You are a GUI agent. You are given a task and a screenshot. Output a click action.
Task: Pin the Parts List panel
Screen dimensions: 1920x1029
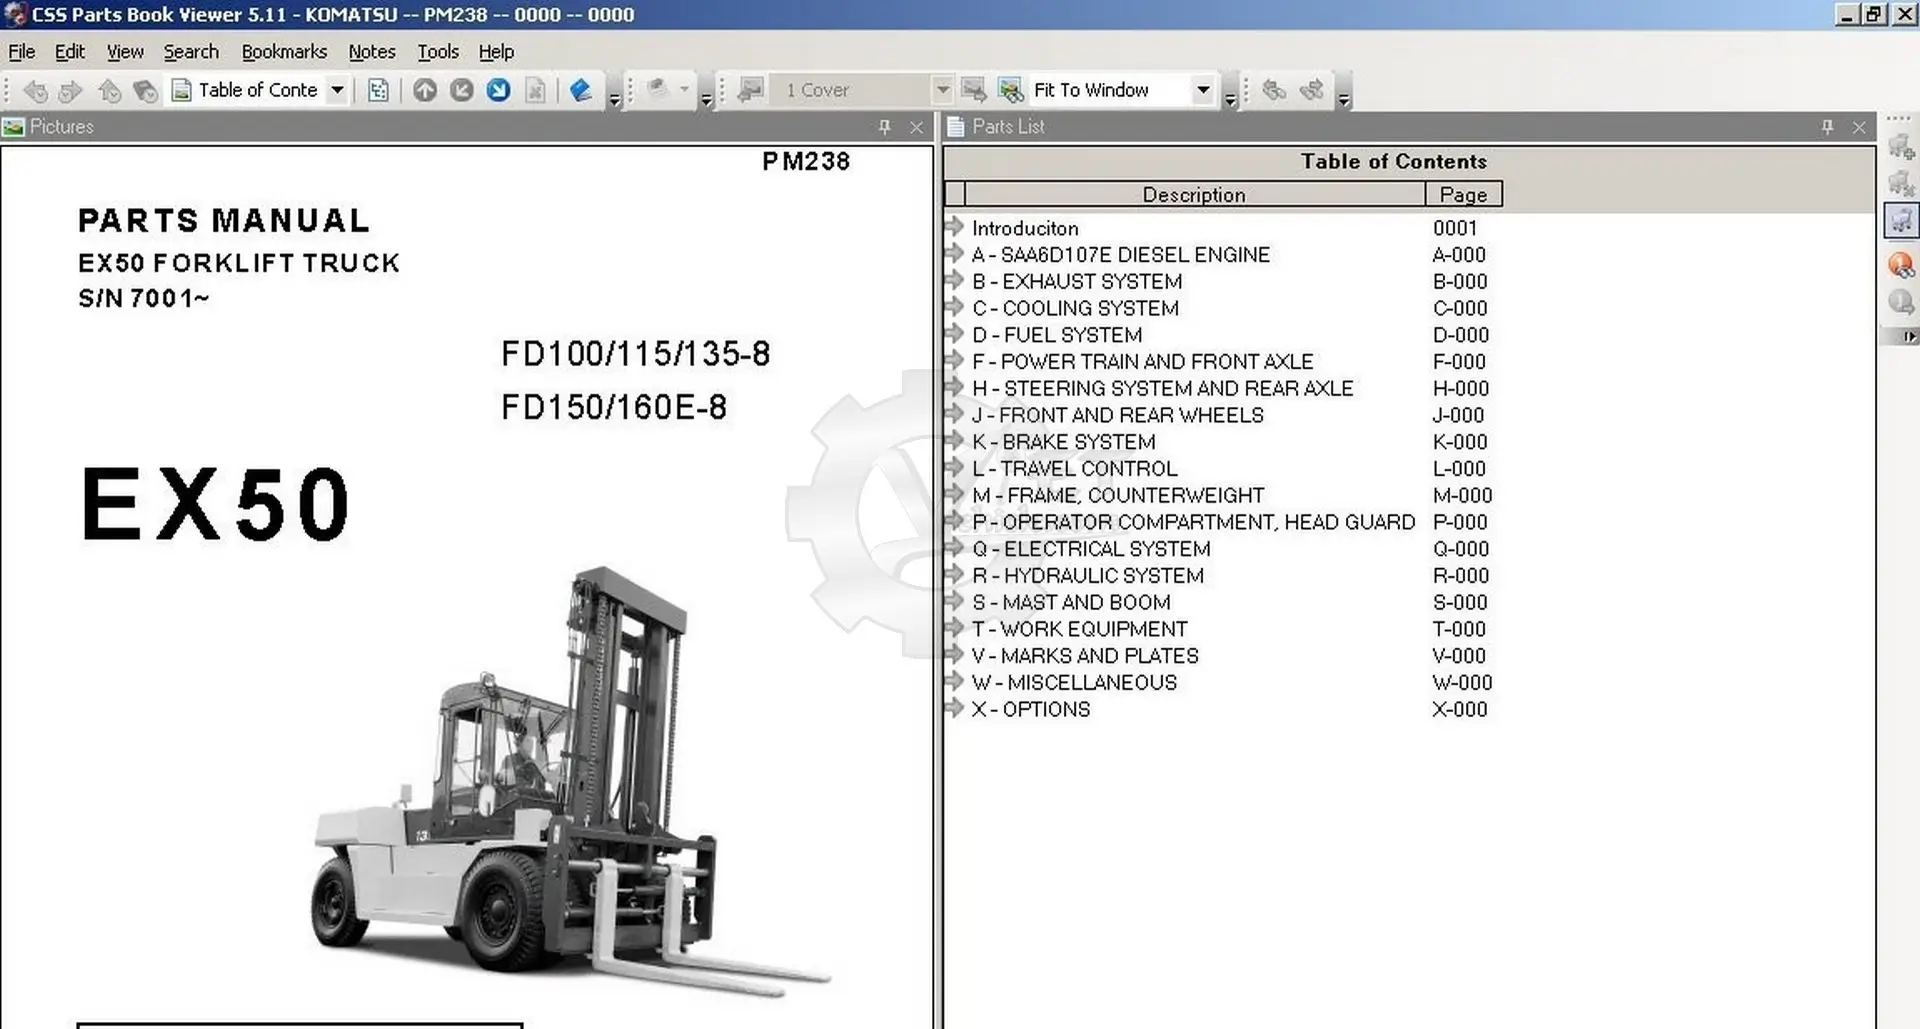pos(1827,127)
